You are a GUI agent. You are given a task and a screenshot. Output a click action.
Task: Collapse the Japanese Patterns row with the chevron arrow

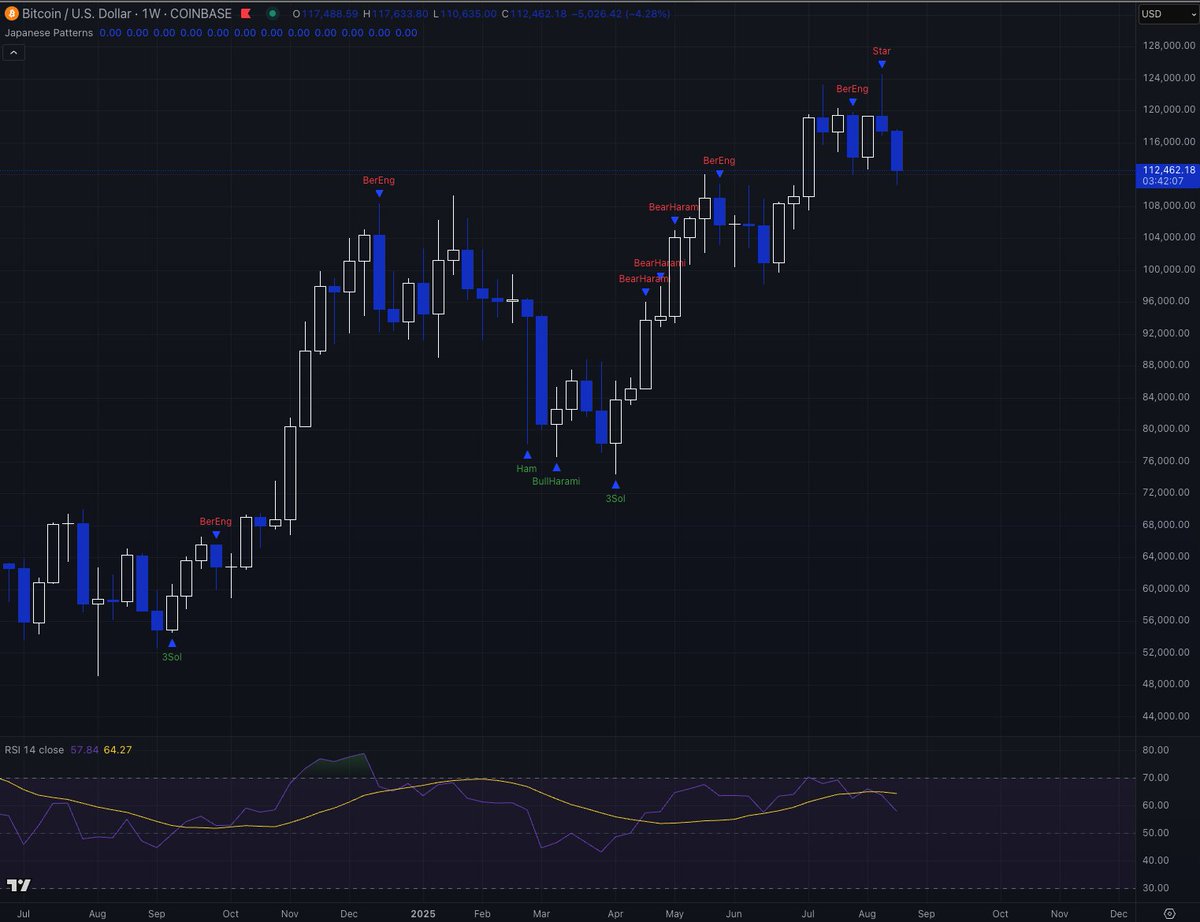[x=13, y=51]
